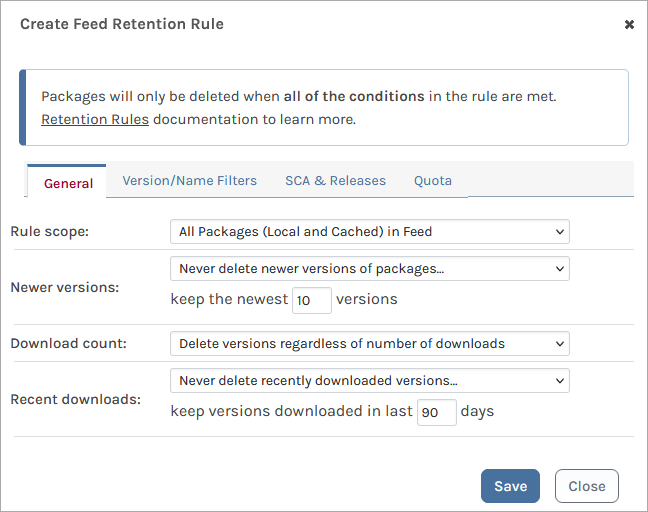Click the 'Rule scope:' label
648x512 pixels.
[x=50, y=232]
